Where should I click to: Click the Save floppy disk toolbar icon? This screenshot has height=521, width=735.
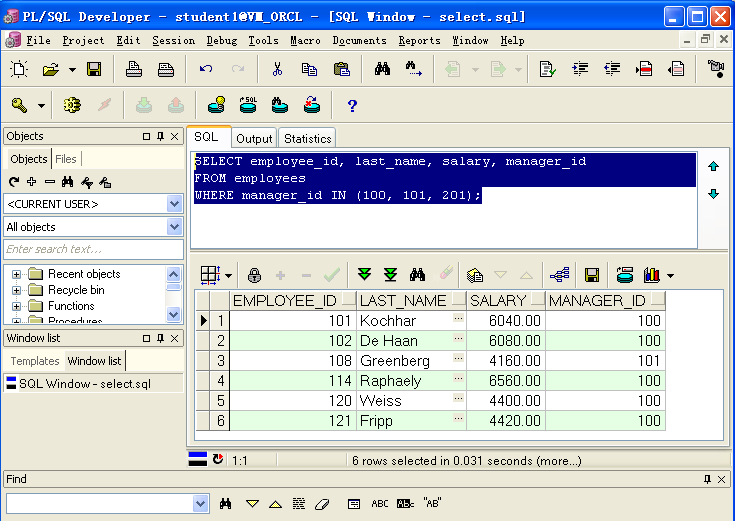pos(94,69)
